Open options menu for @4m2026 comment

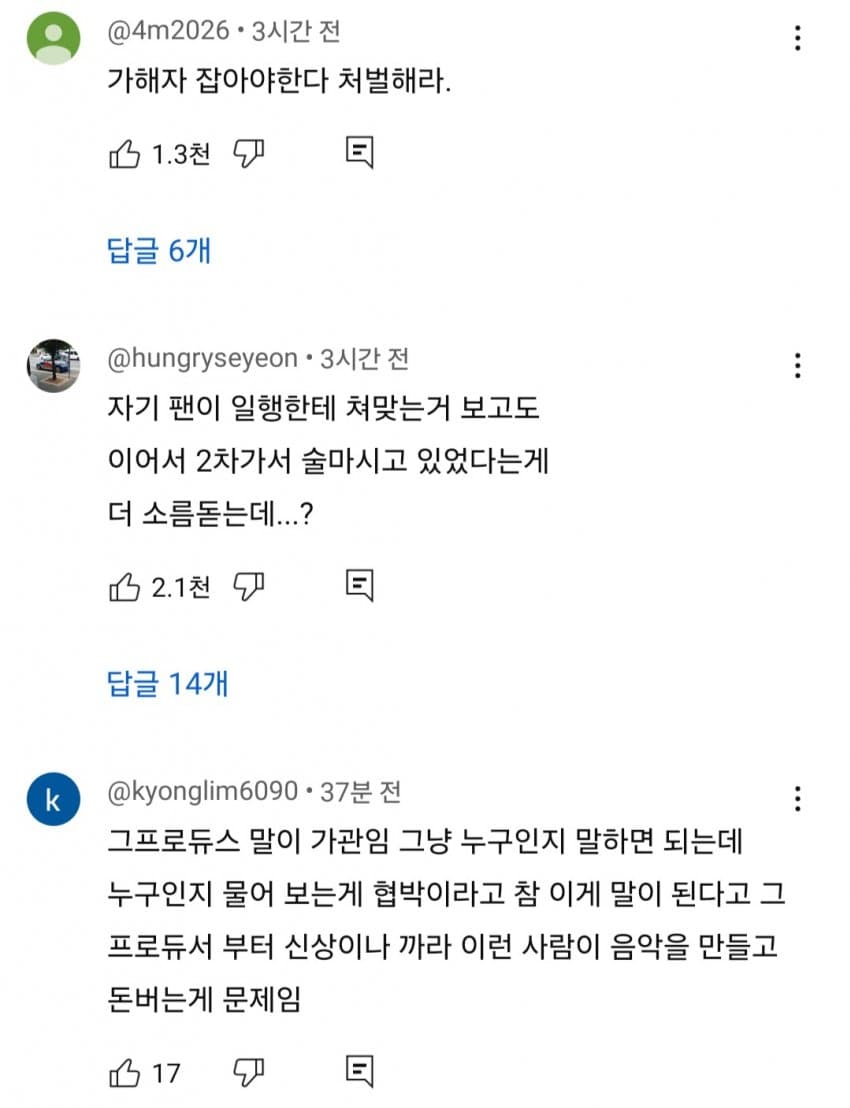[798, 38]
